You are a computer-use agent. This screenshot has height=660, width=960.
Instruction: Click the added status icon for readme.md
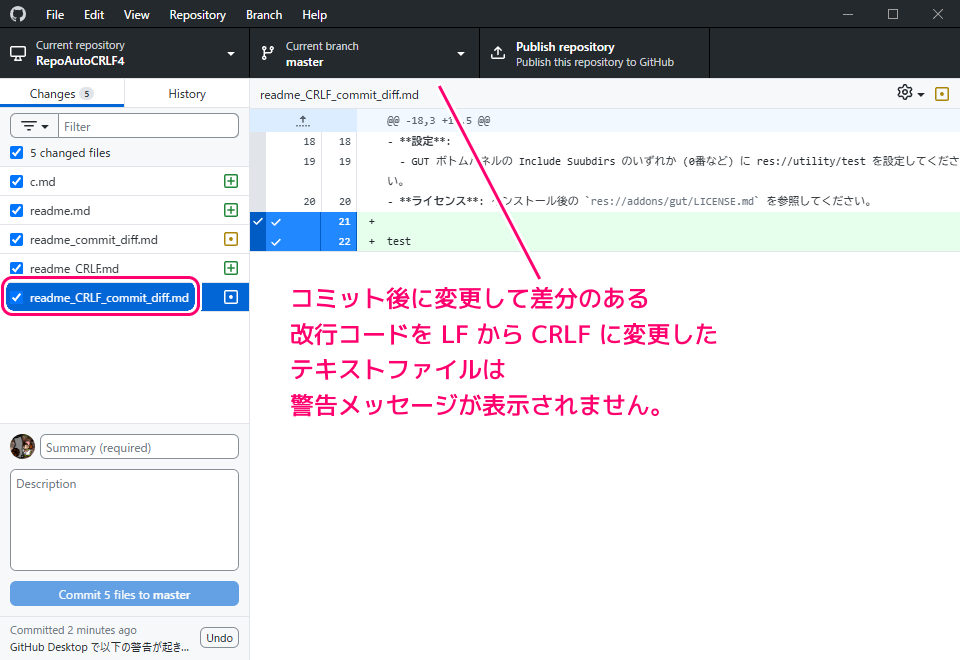pyautogui.click(x=231, y=211)
